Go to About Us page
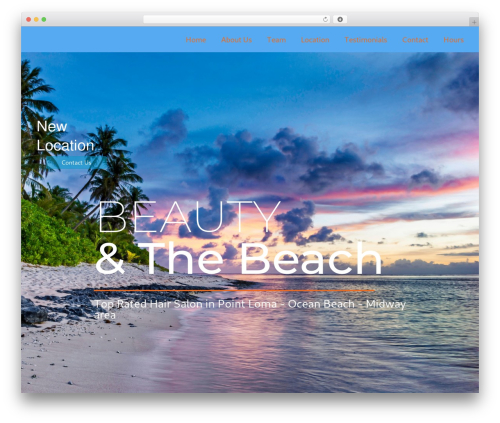500x423 pixels. coord(236,40)
